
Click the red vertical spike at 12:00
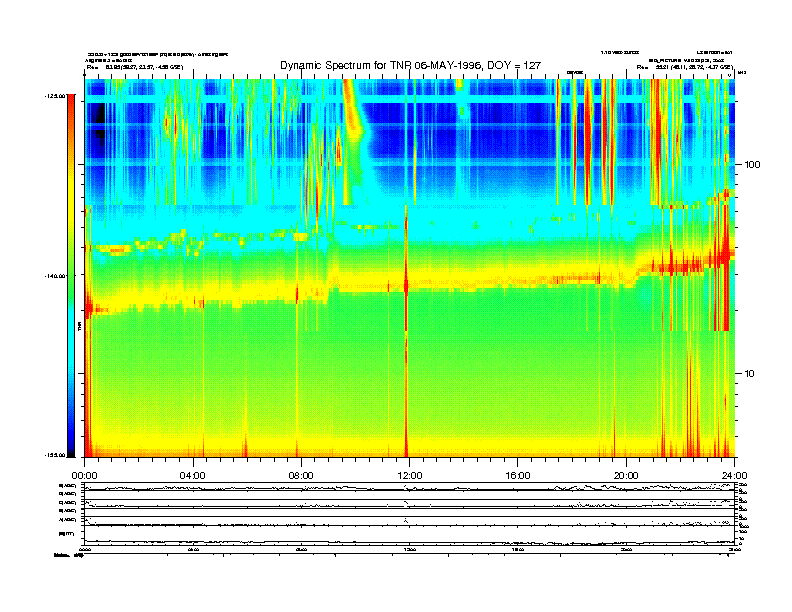[406, 280]
